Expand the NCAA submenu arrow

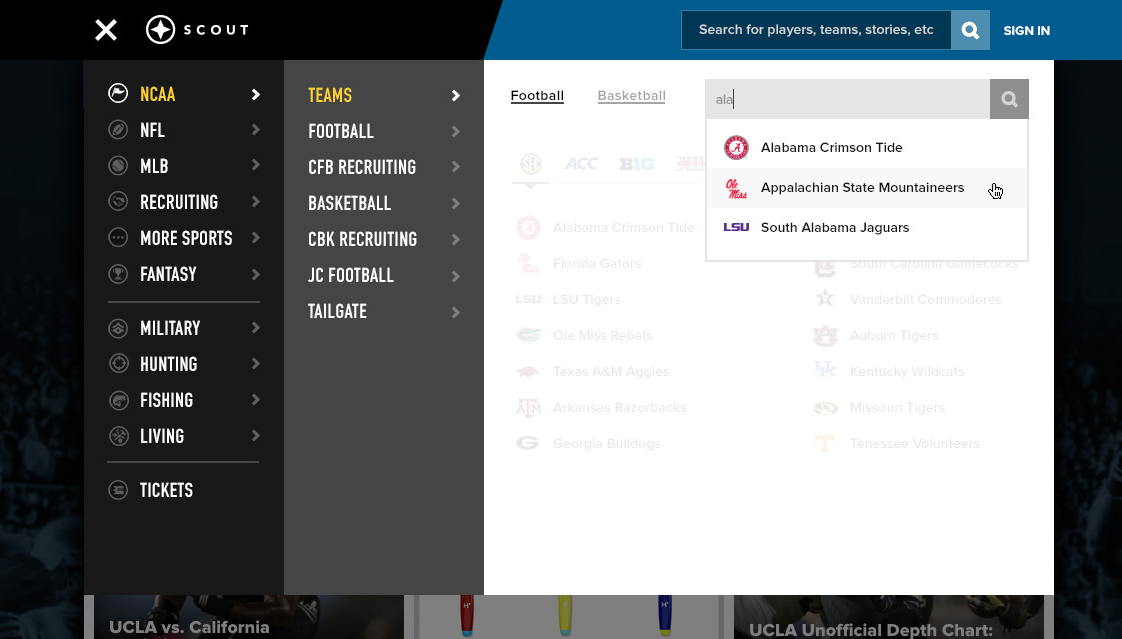pos(255,94)
